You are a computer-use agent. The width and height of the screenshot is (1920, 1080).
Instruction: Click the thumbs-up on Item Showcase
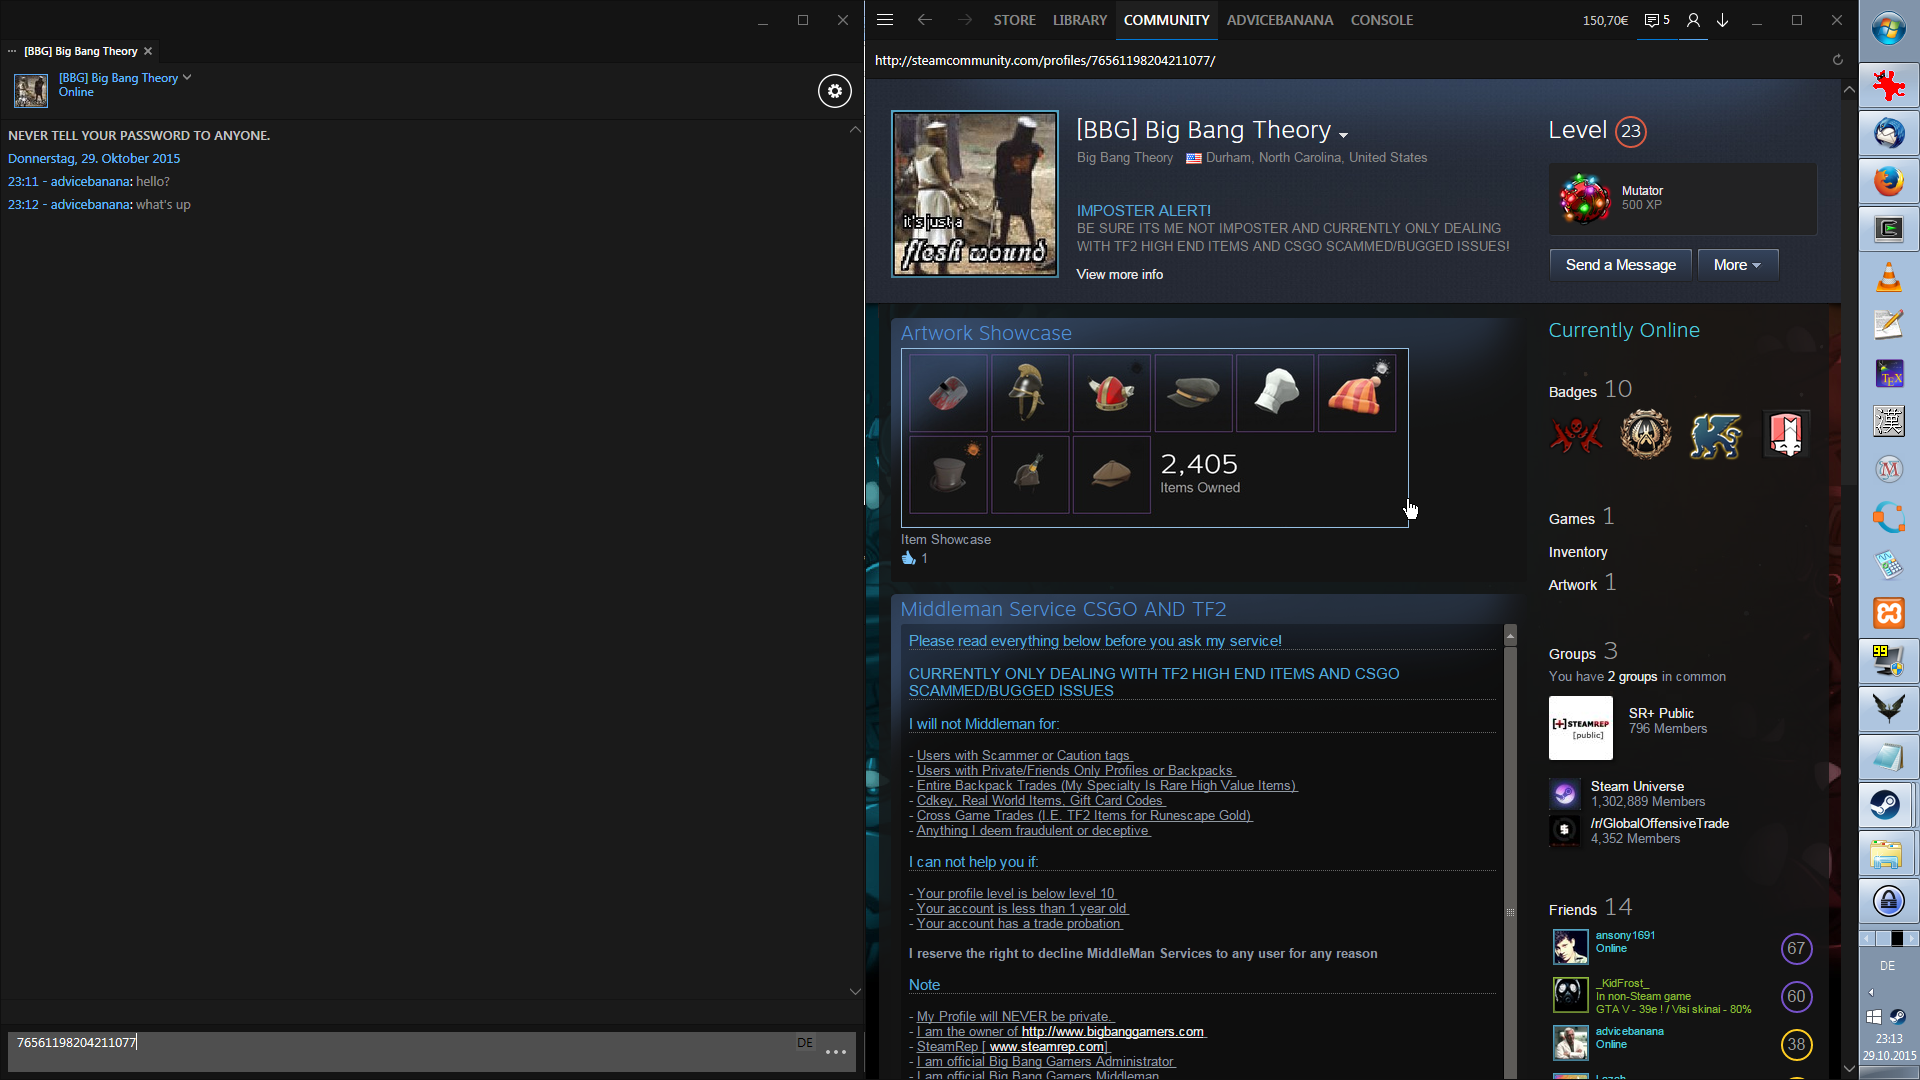(908, 559)
